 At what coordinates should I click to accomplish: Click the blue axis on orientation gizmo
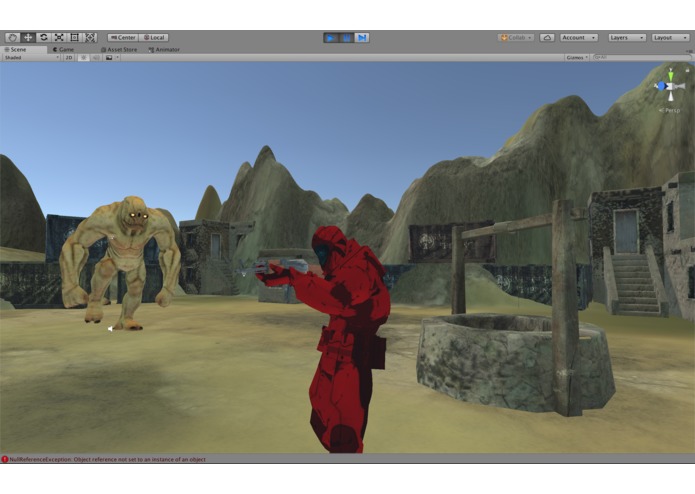[x=660, y=86]
